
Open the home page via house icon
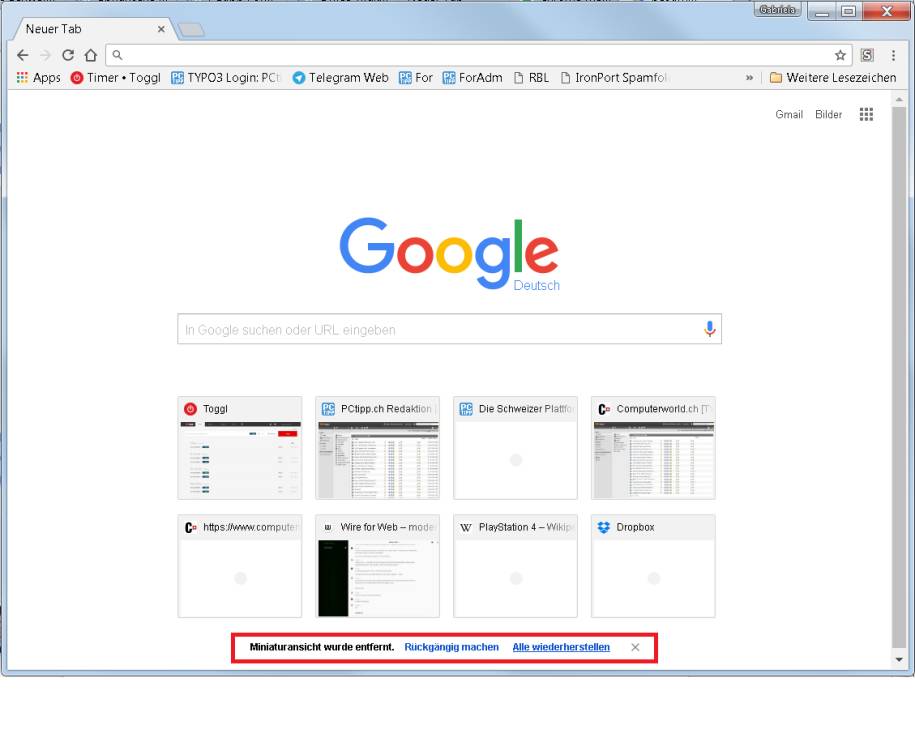click(90, 55)
